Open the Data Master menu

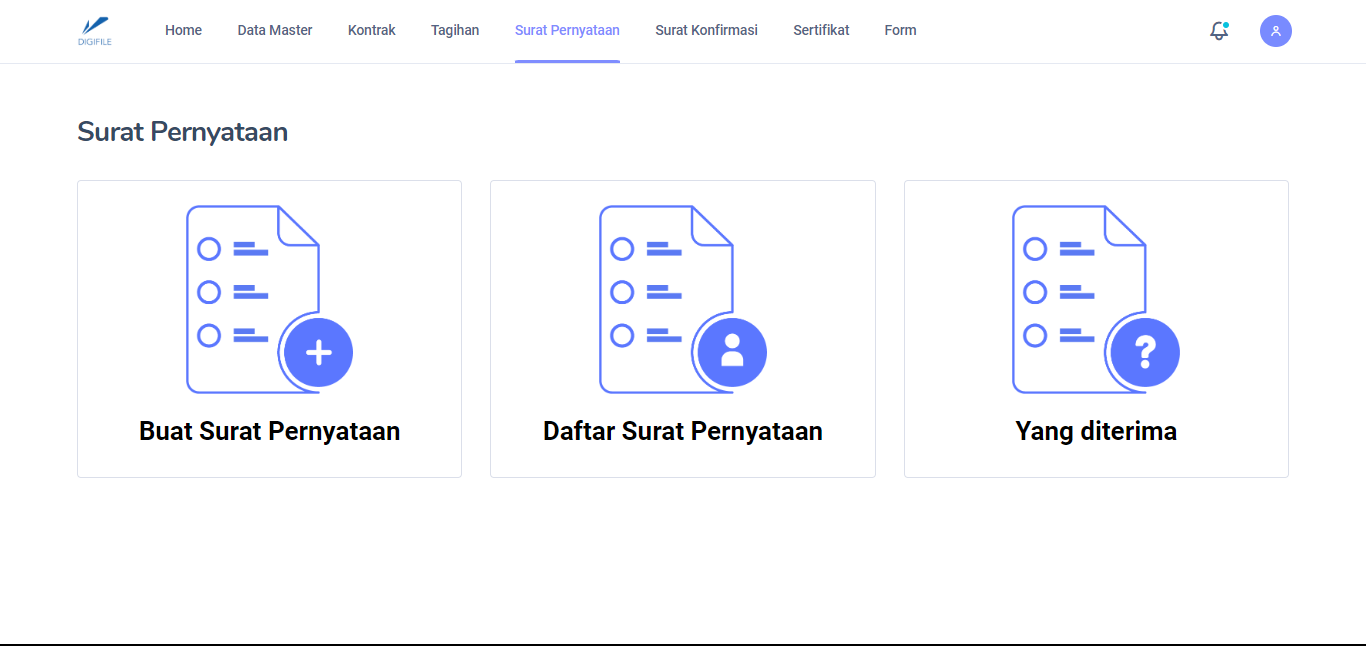[x=275, y=31]
